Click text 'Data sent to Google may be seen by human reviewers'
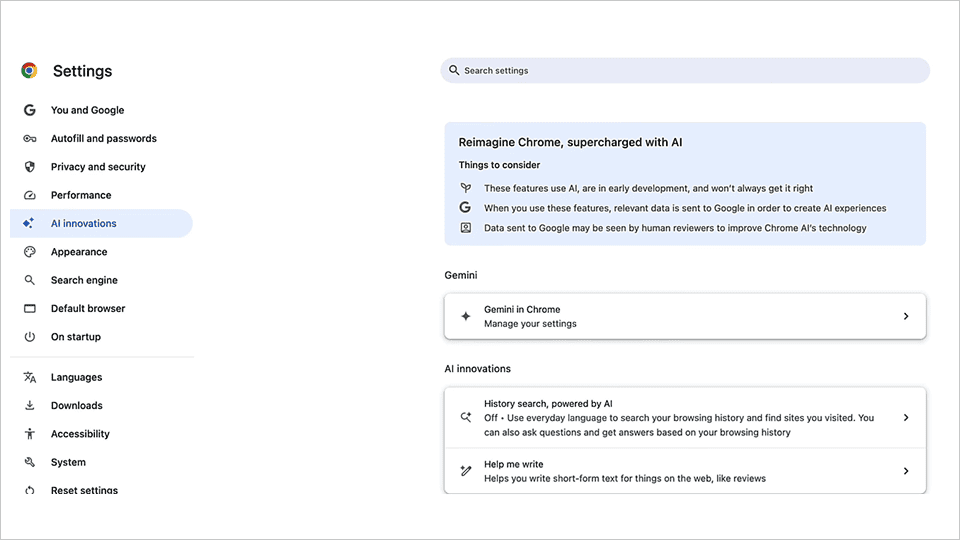Screen dimensions: 960x540 [675, 228]
